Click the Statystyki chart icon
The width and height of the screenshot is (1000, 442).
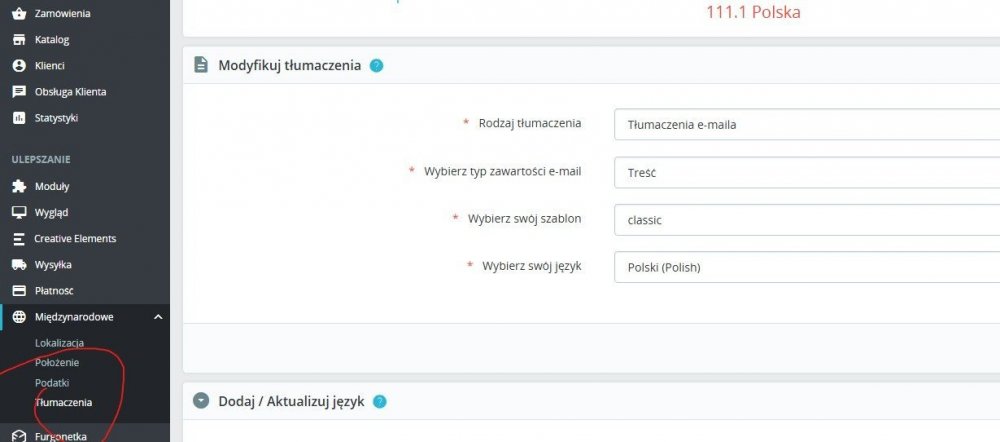pyautogui.click(x=18, y=118)
